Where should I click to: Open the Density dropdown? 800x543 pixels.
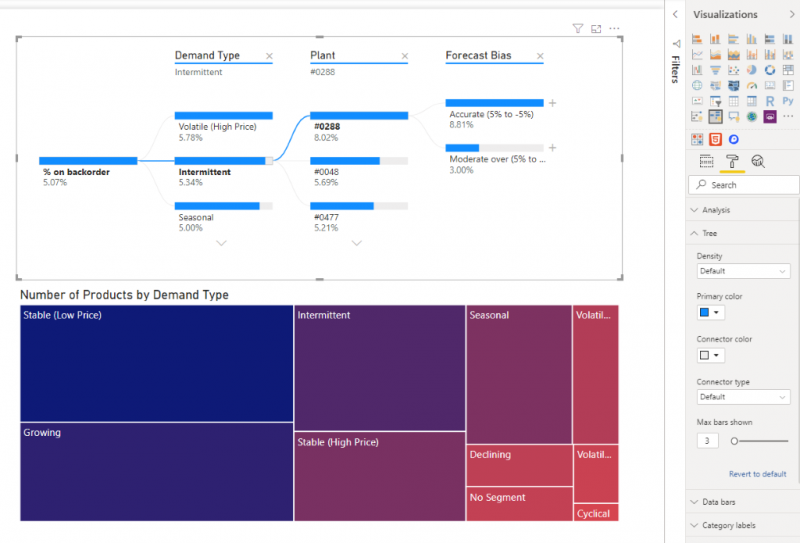pos(743,271)
